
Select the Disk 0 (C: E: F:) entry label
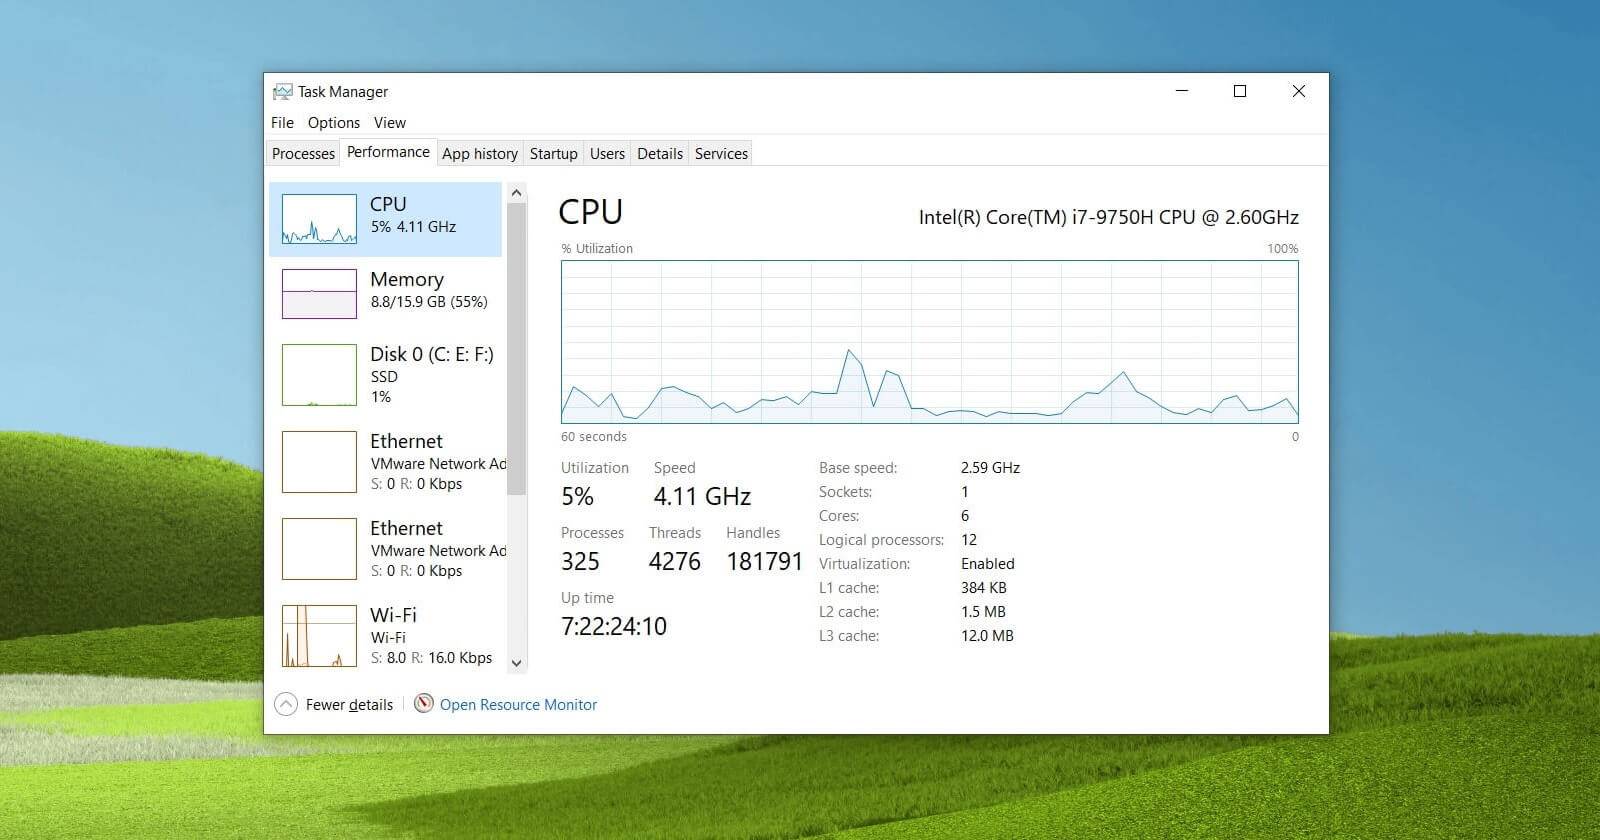coord(432,354)
